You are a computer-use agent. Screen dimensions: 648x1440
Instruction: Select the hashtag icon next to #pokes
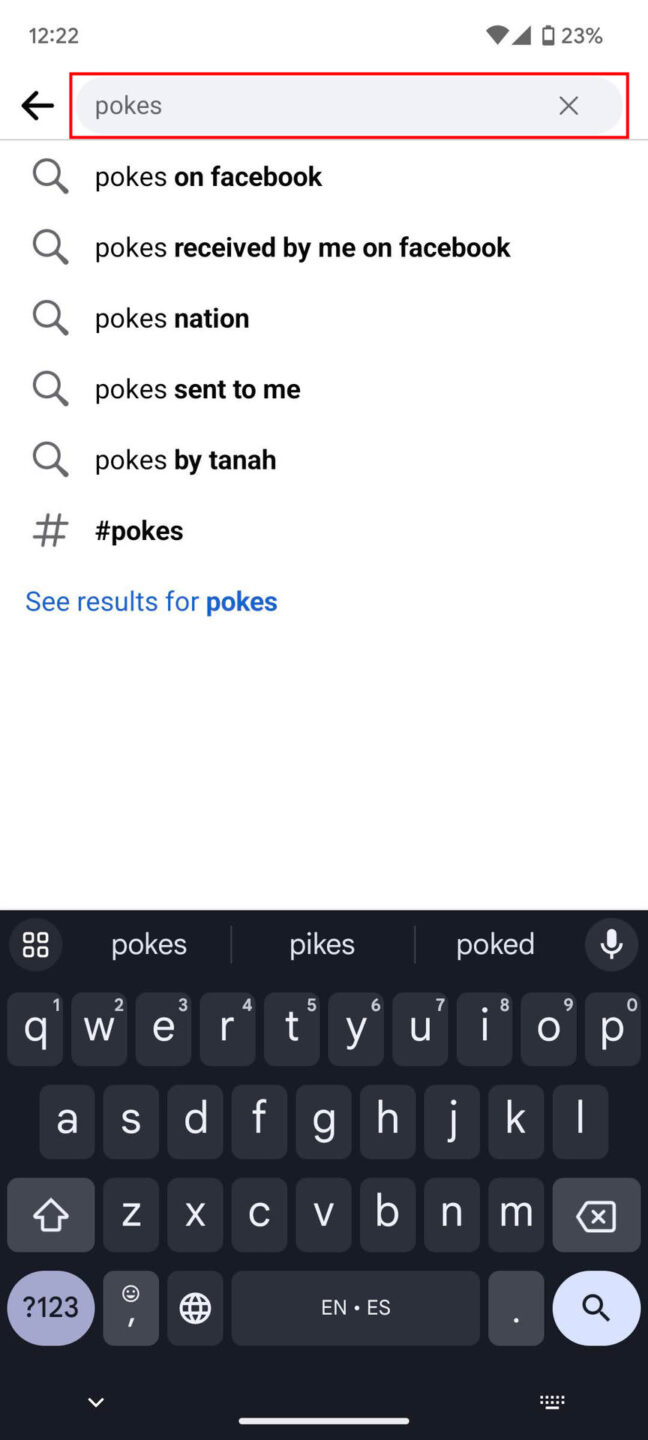(x=50, y=530)
